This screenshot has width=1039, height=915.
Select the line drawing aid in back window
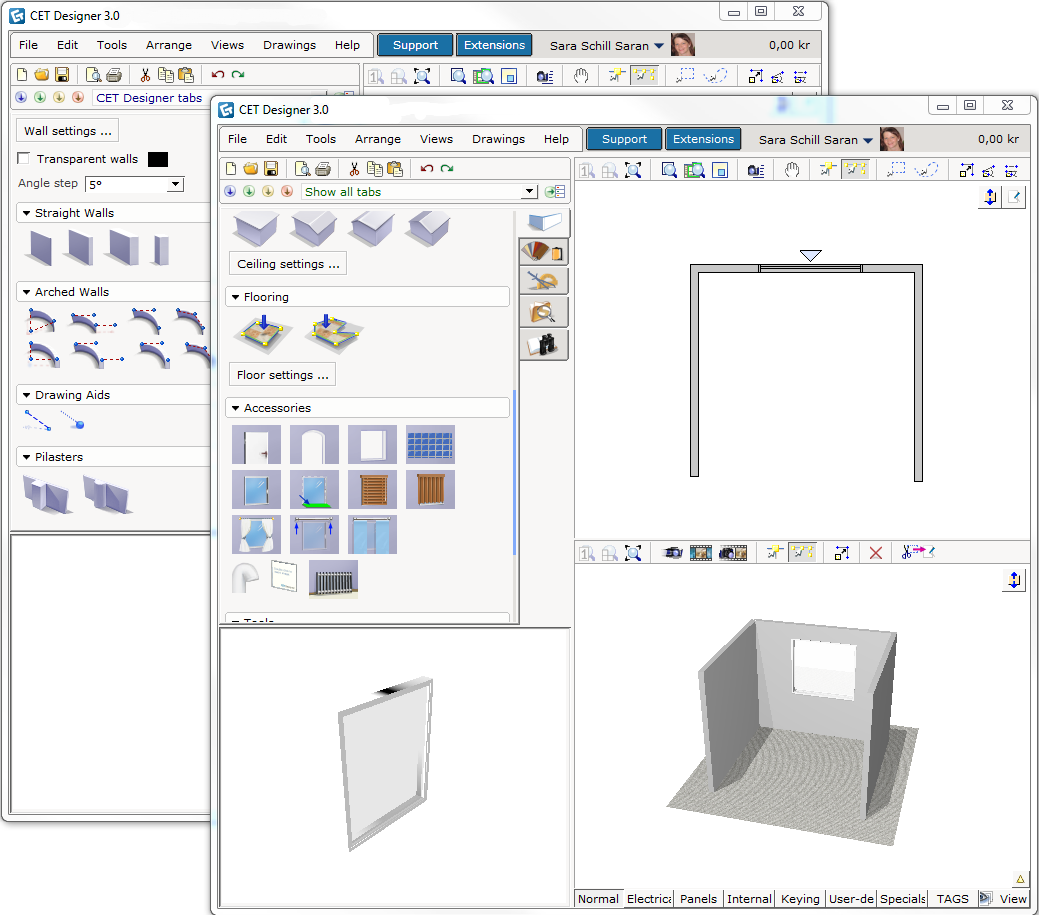pyautogui.click(x=38, y=421)
